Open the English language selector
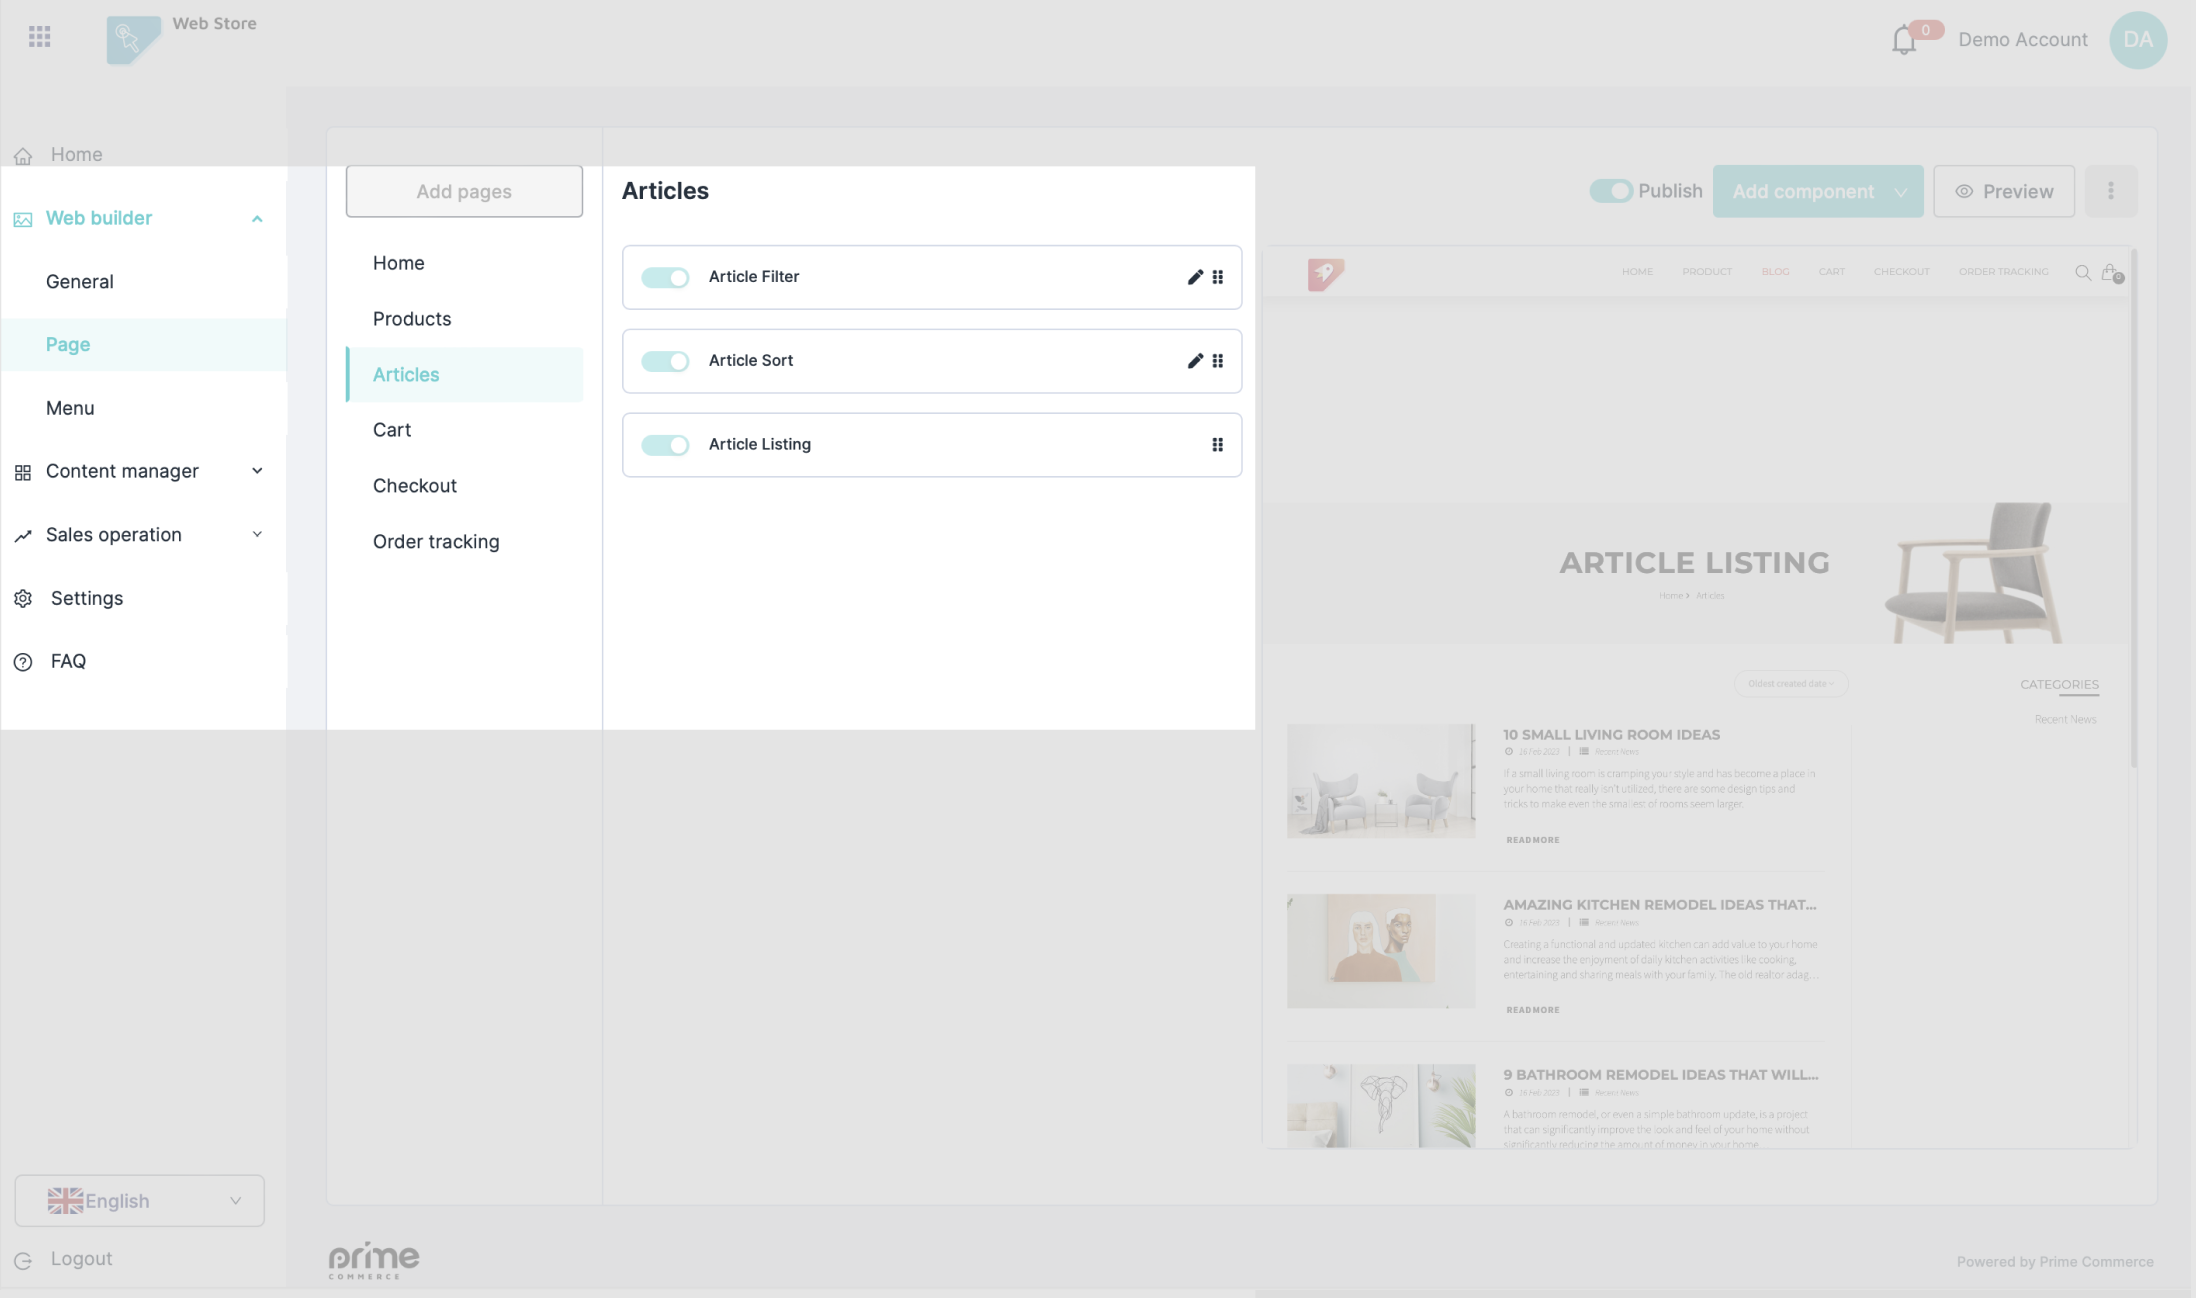This screenshot has width=2196, height=1298. tap(140, 1200)
